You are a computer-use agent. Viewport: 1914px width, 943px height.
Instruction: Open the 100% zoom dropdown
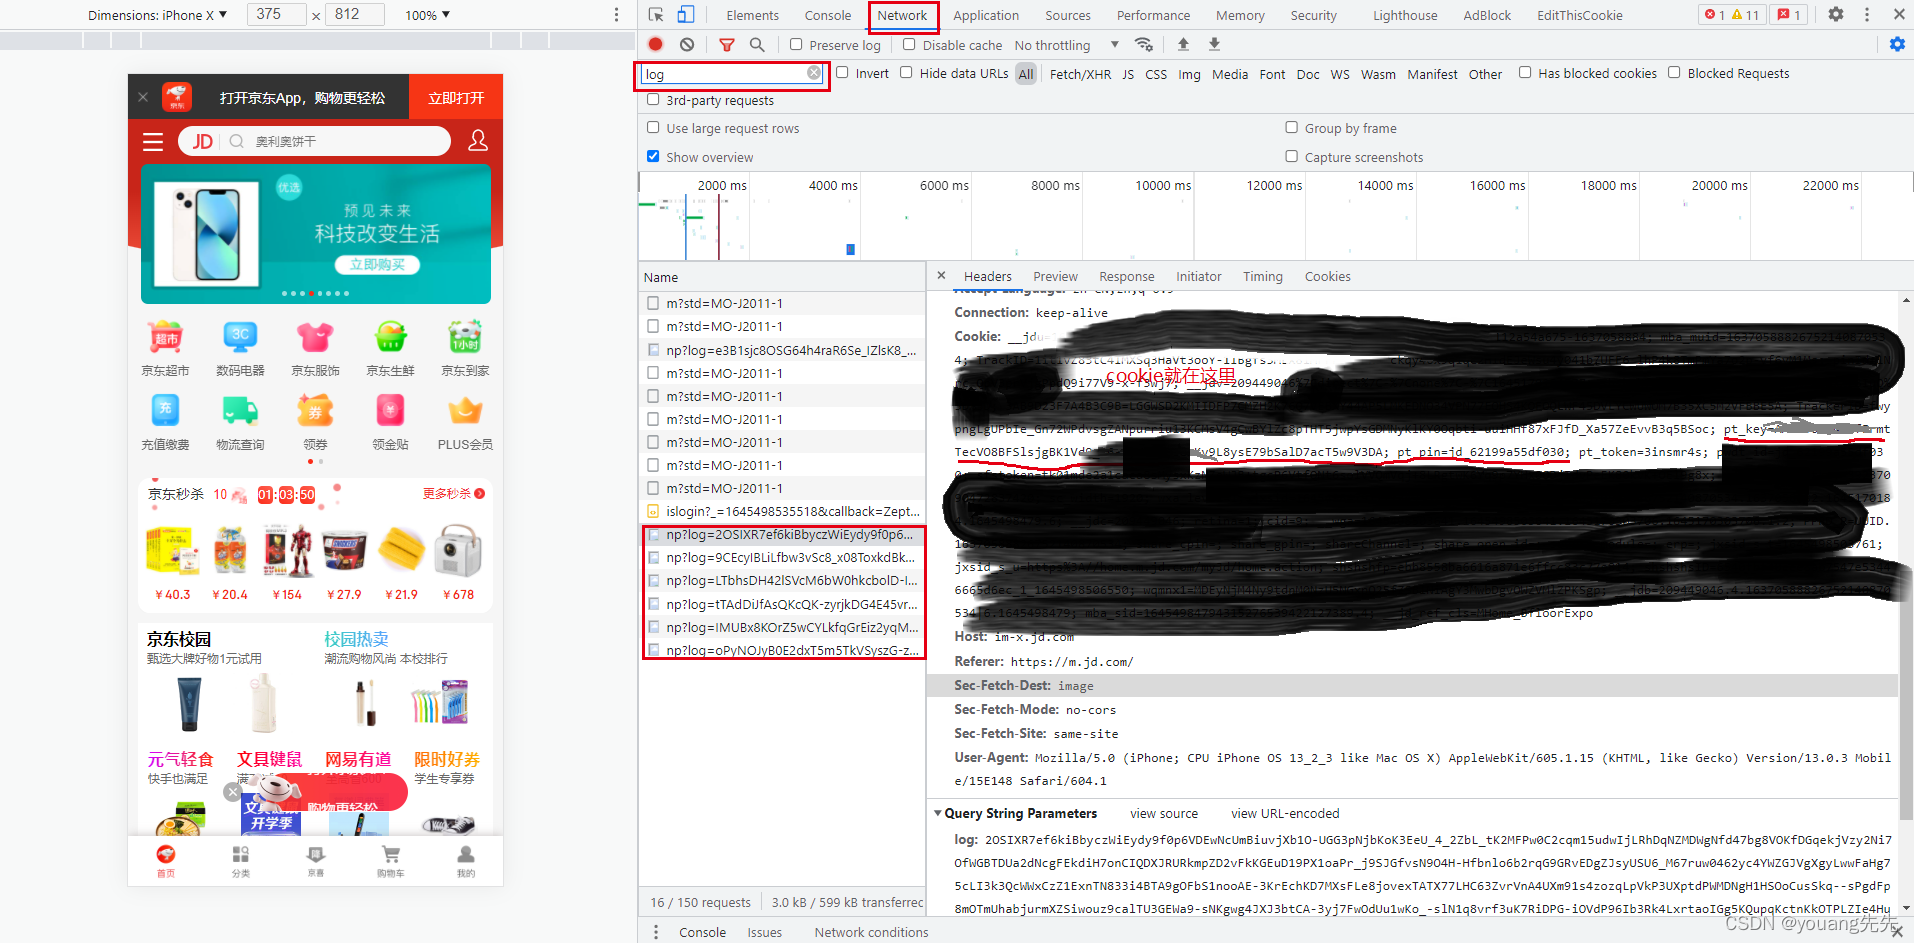tap(427, 15)
